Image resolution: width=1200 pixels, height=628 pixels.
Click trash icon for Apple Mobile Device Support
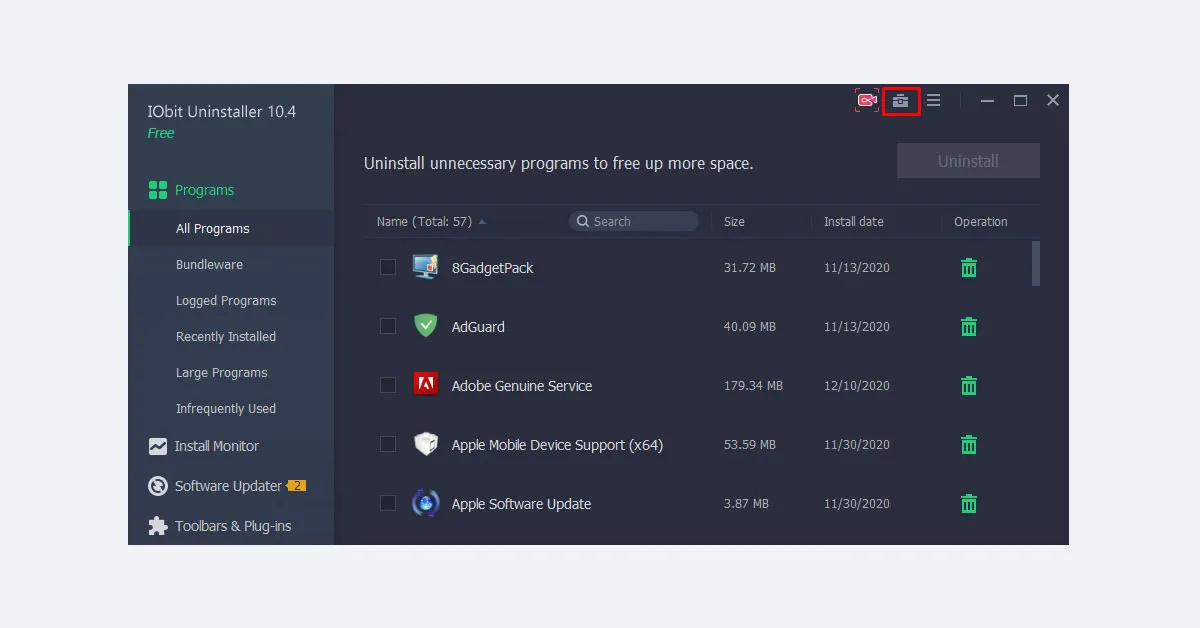(x=968, y=445)
